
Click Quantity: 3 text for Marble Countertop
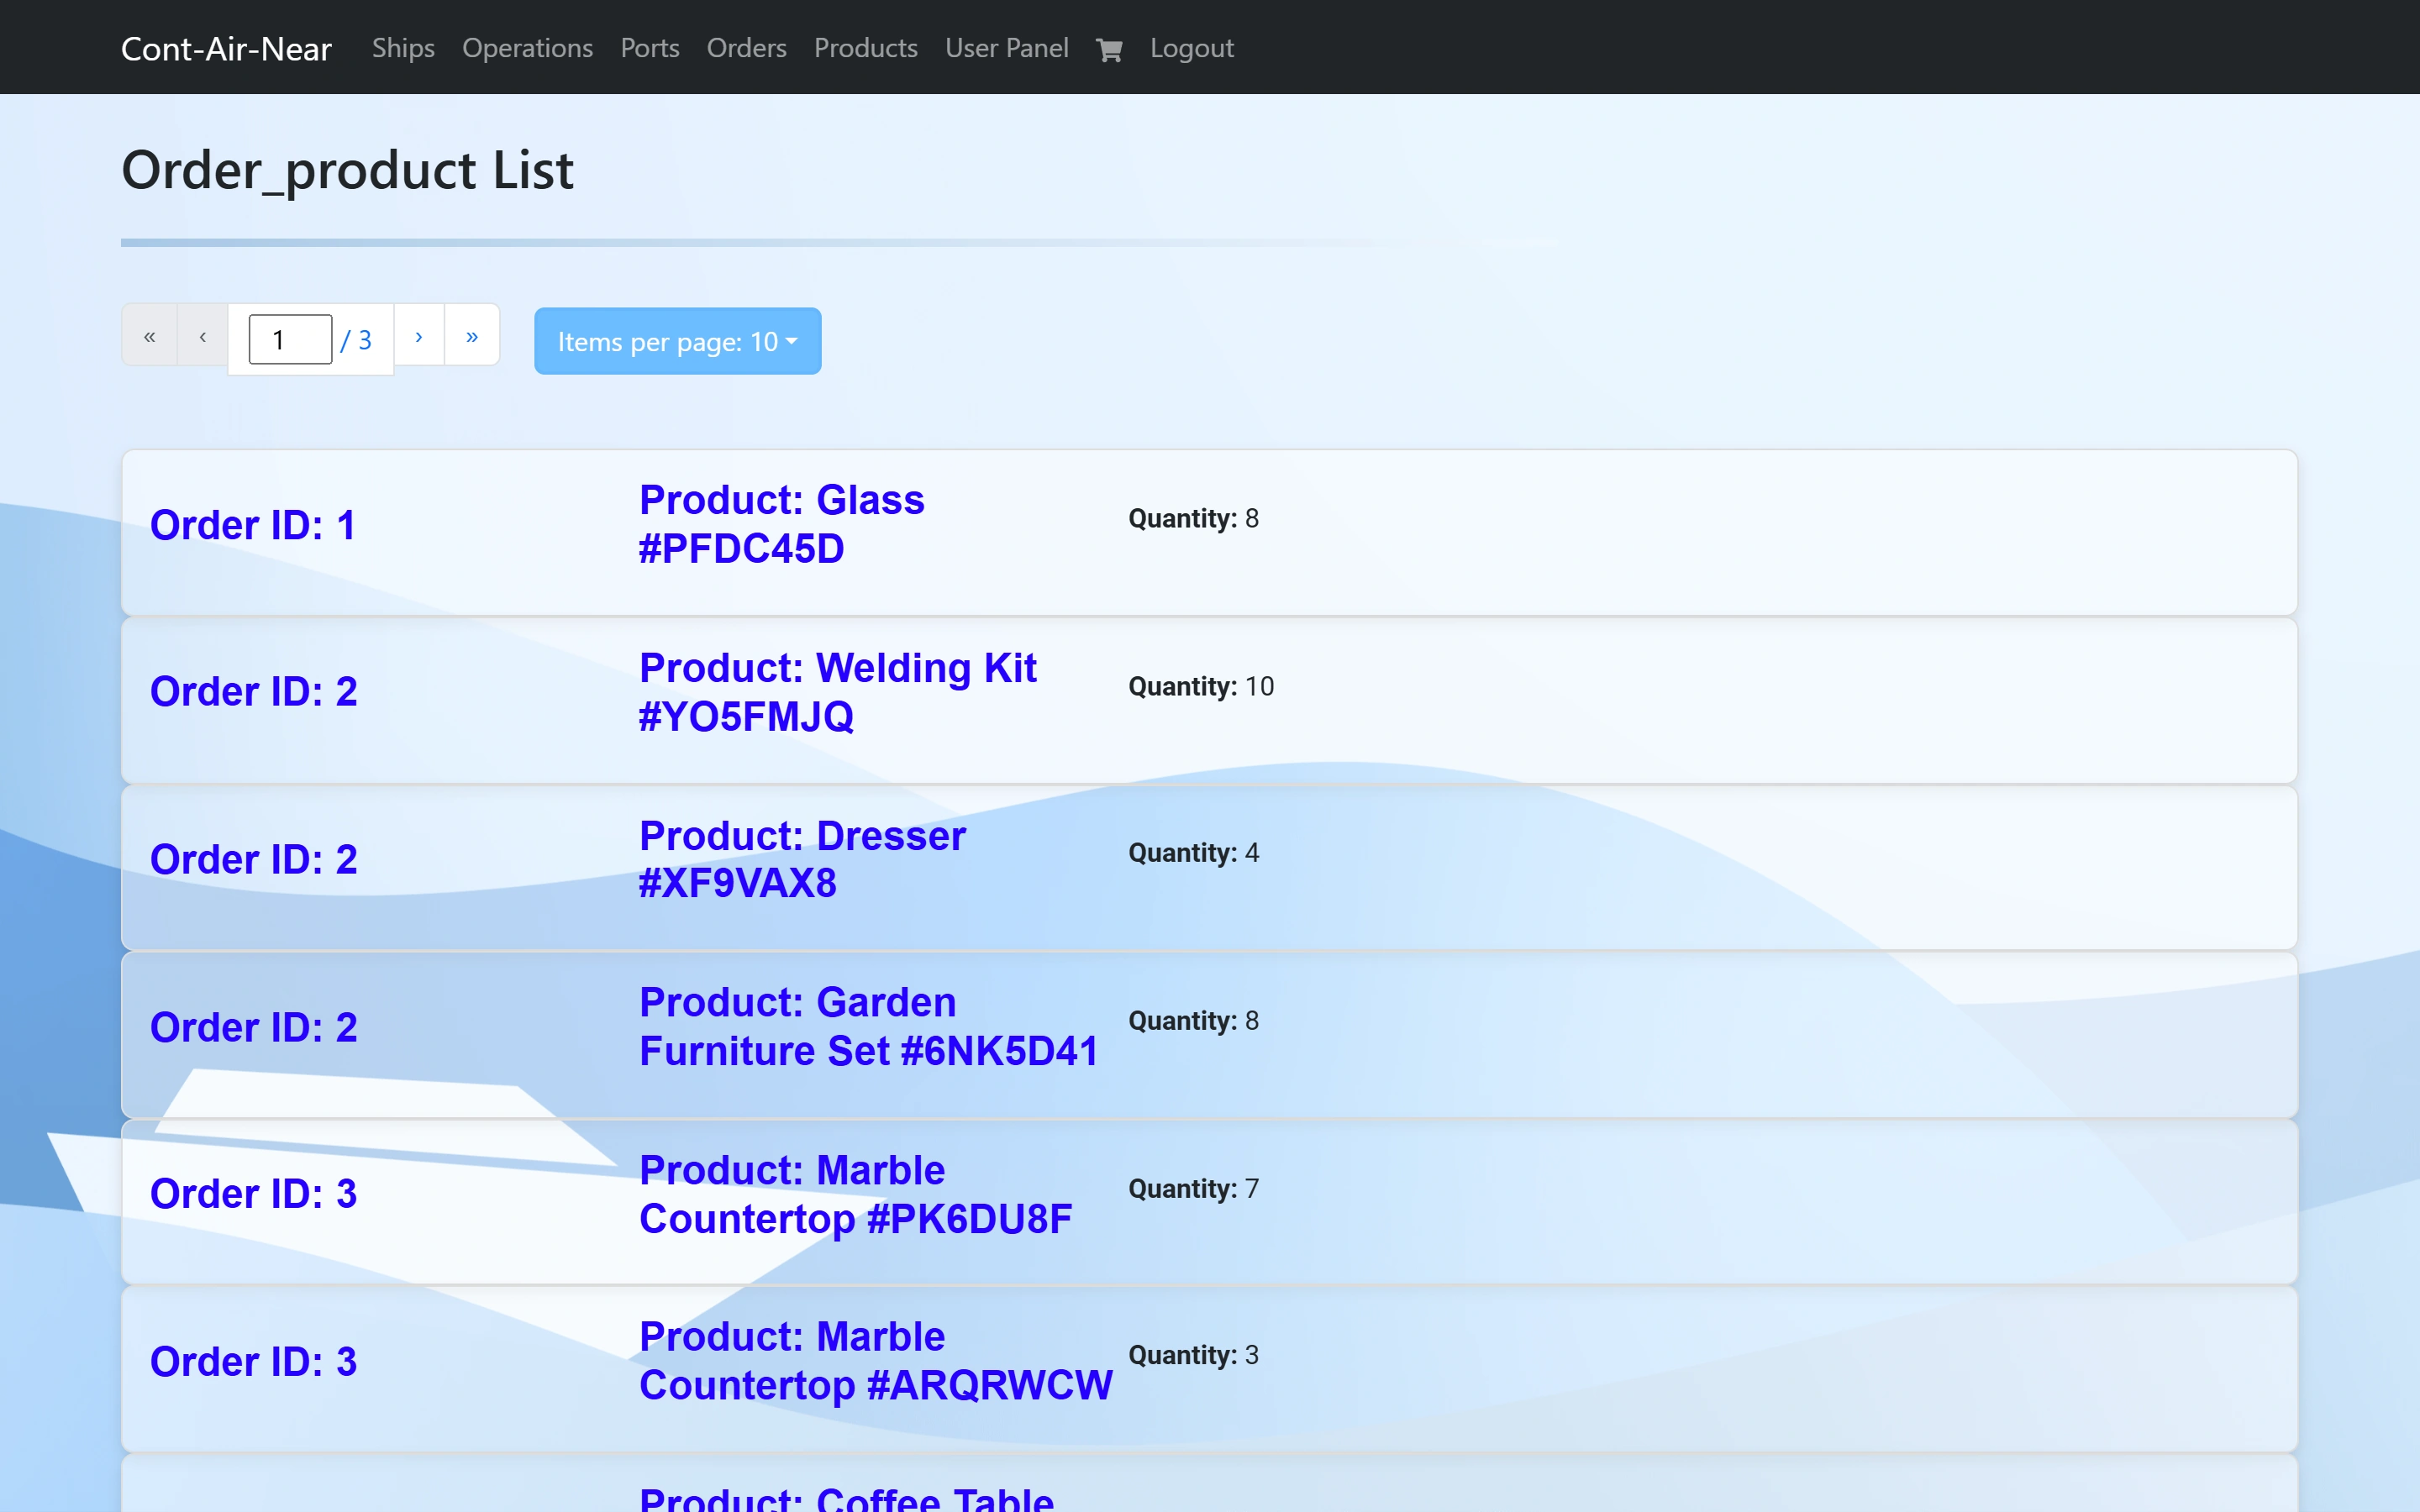(x=1193, y=1355)
